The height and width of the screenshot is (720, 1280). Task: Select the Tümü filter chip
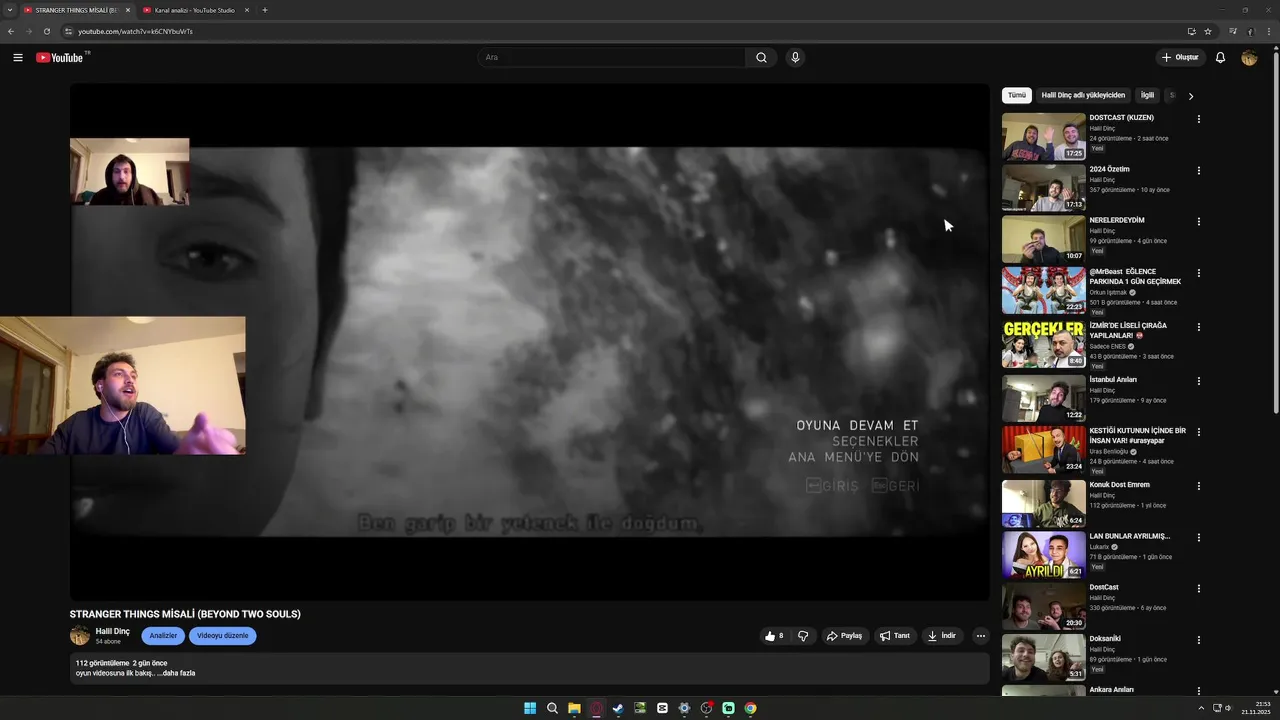pyautogui.click(x=1016, y=95)
